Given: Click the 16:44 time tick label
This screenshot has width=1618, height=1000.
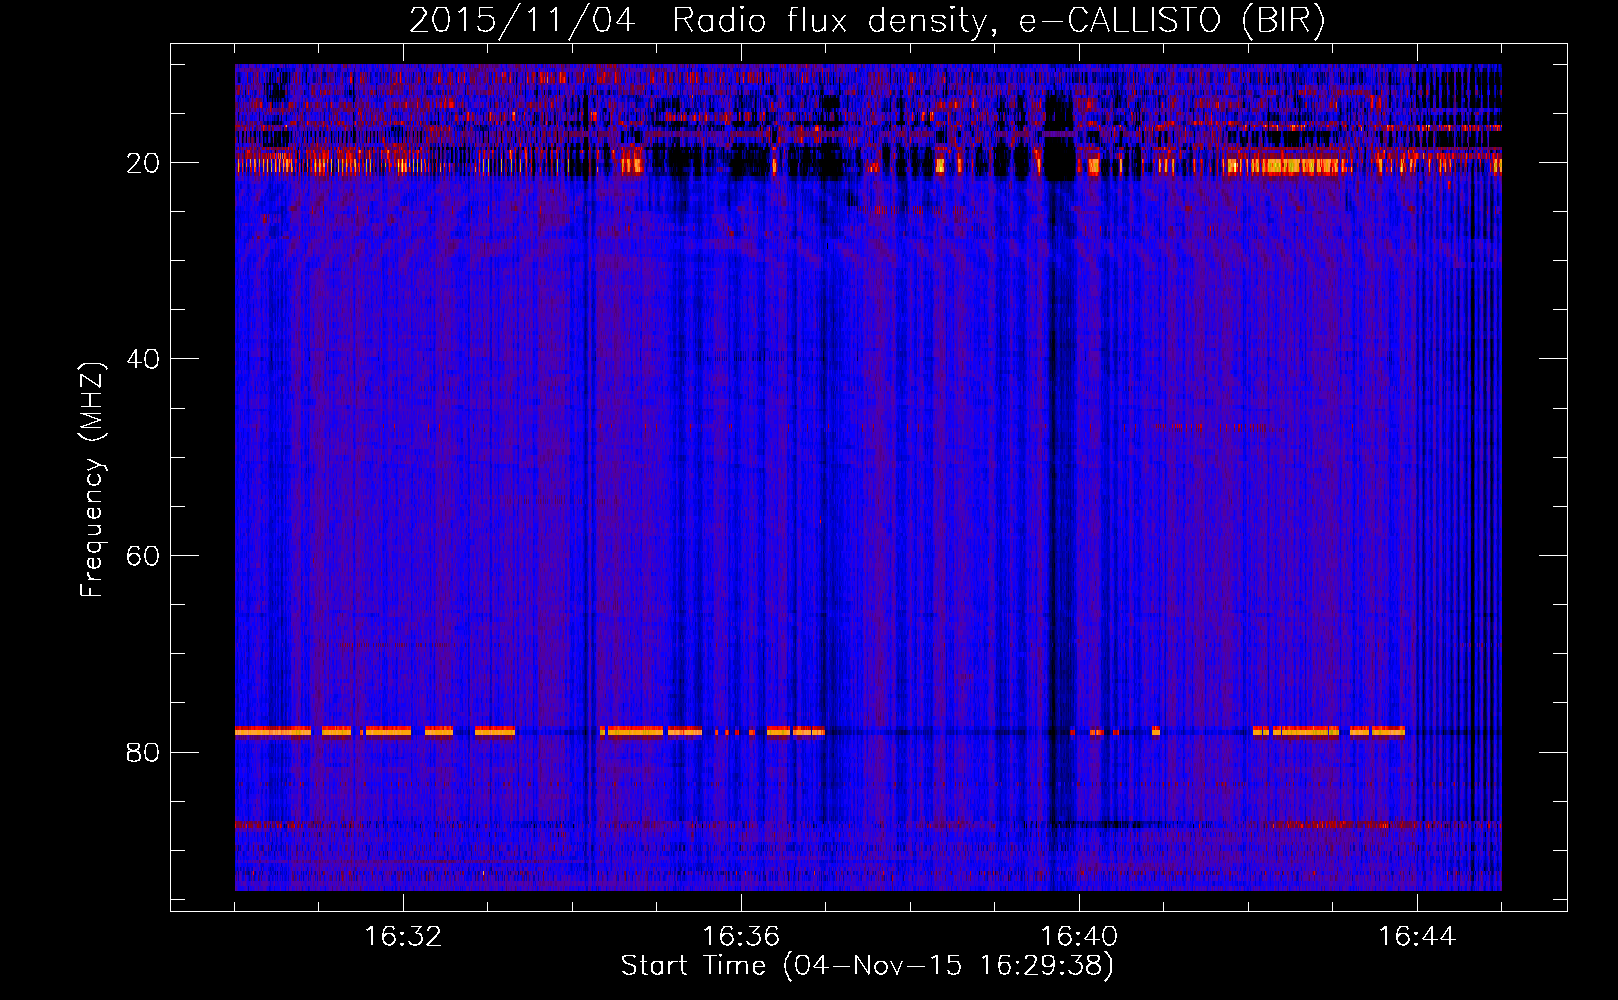Looking at the screenshot, I should coord(1417,937).
